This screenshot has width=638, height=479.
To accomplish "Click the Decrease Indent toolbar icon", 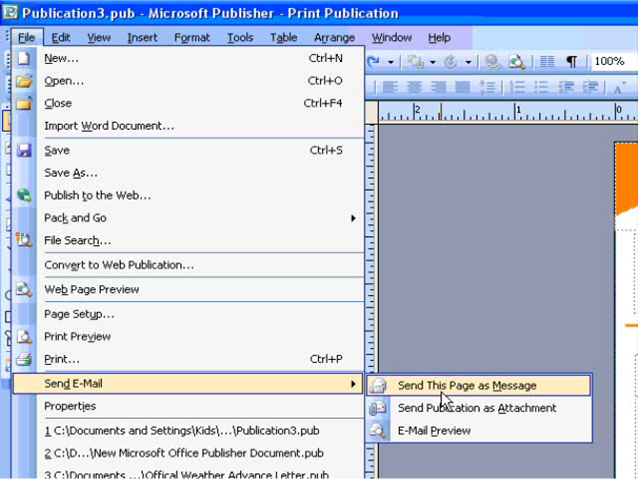I will tap(566, 87).
